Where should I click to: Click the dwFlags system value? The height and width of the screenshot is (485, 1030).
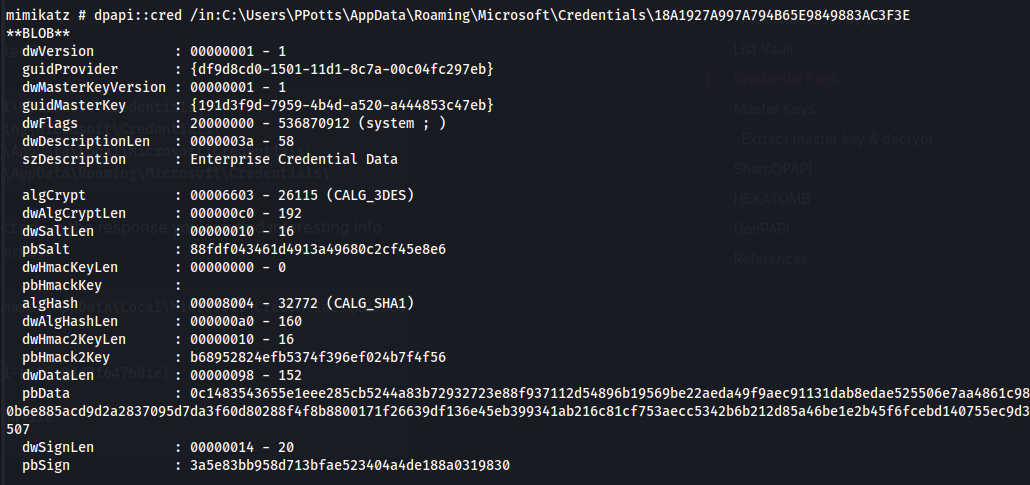coord(318,123)
